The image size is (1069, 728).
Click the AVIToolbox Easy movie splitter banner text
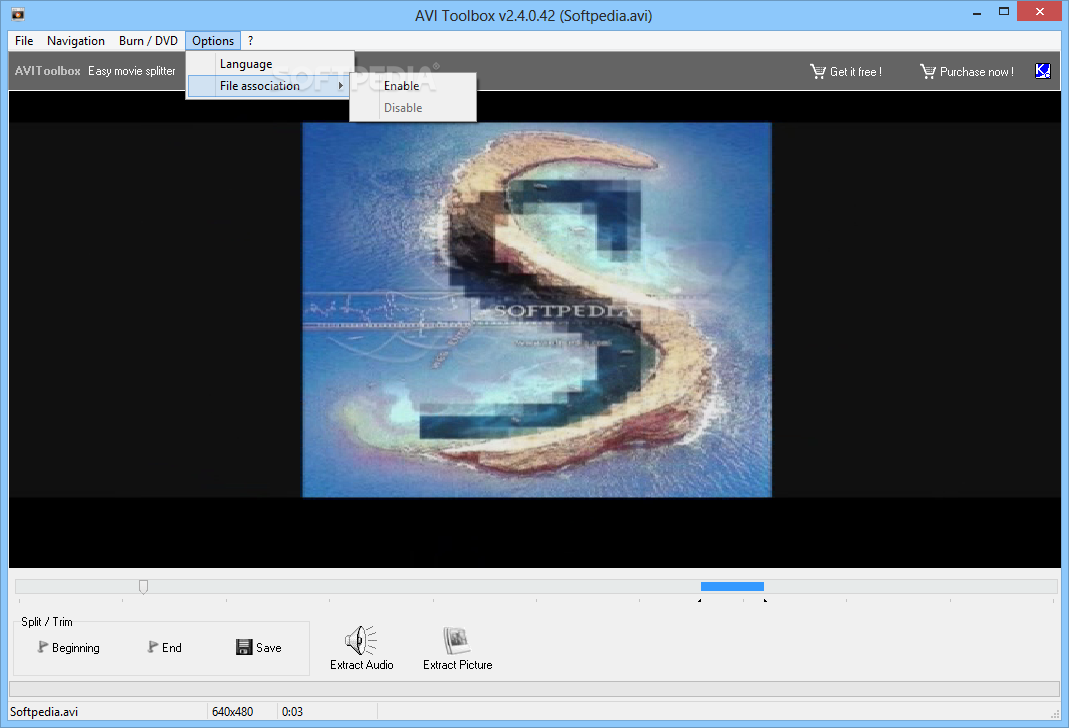coord(95,71)
